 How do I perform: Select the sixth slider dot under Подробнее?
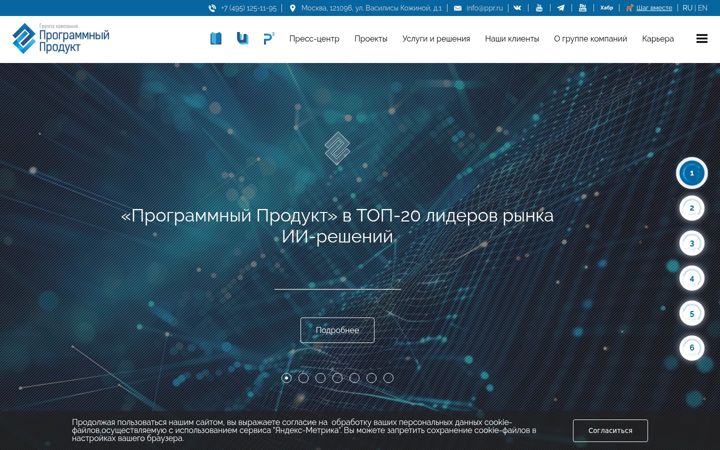[371, 378]
